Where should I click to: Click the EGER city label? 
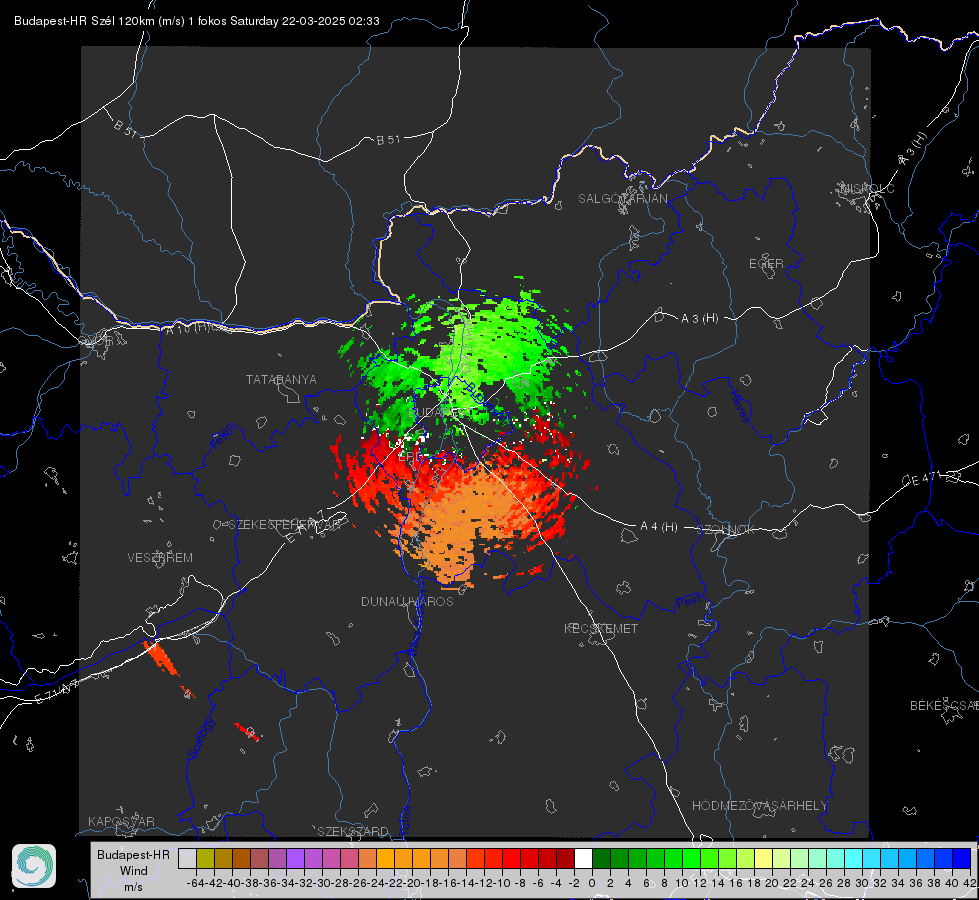766,264
